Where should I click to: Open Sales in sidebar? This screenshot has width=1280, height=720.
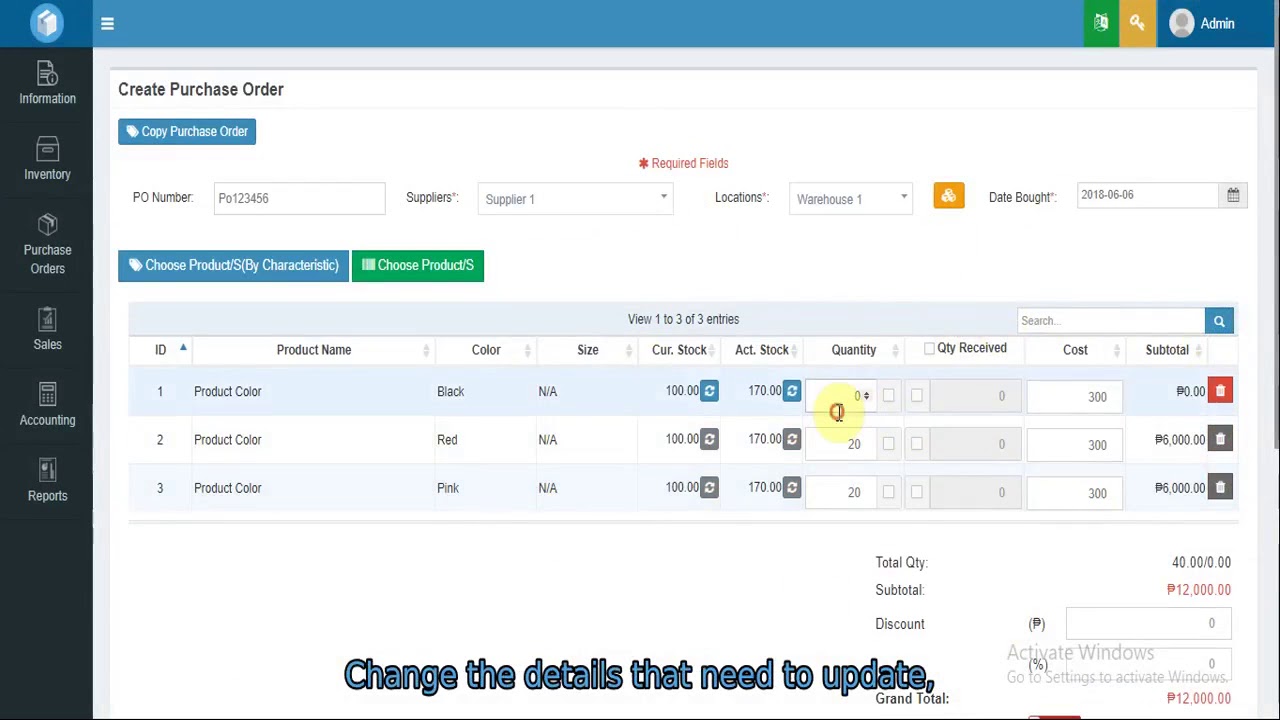(47, 330)
